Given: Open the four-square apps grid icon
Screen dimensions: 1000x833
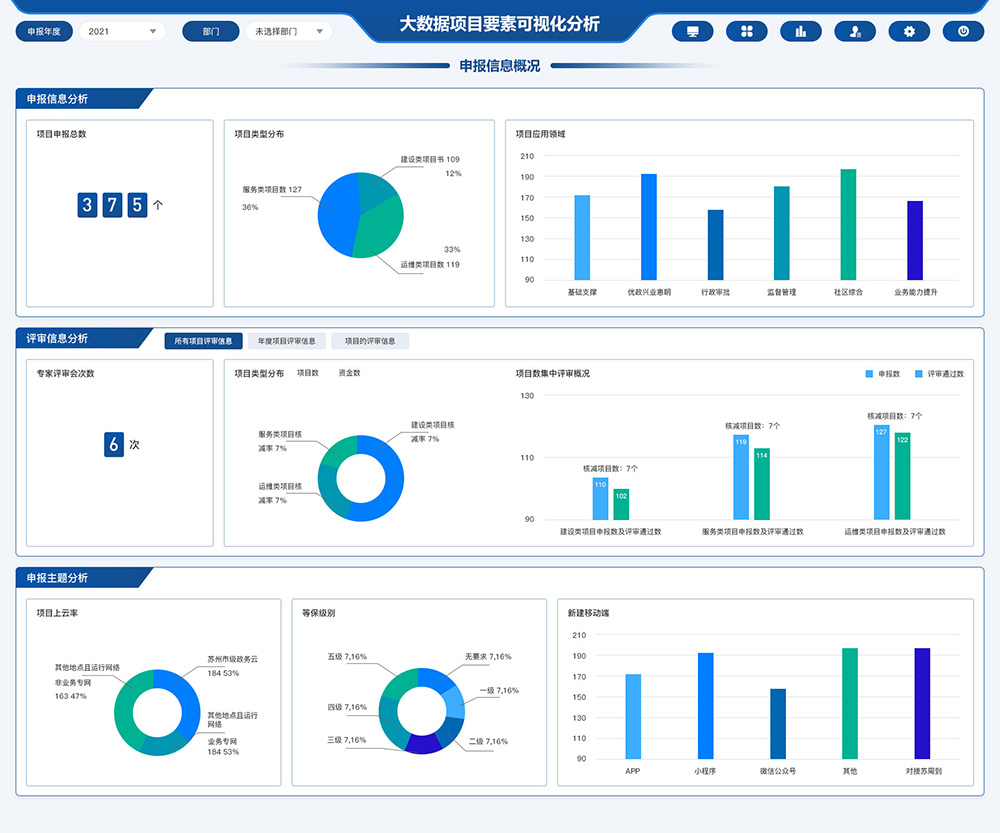Looking at the screenshot, I should 747,31.
